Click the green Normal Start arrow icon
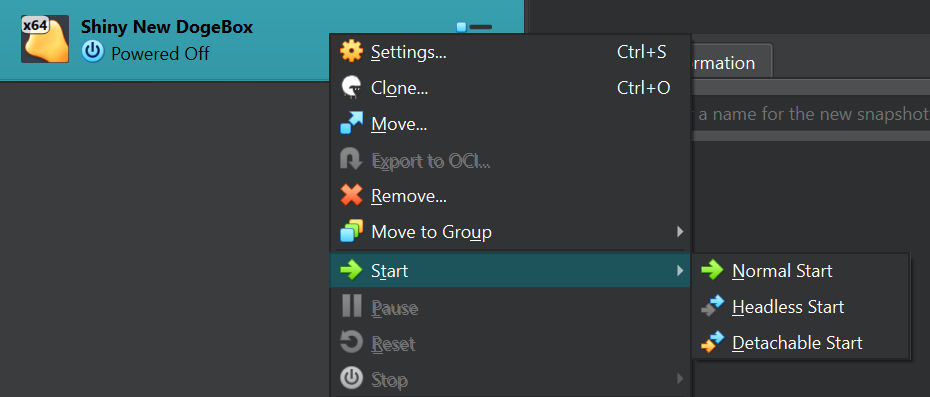The width and height of the screenshot is (930, 397). click(712, 271)
